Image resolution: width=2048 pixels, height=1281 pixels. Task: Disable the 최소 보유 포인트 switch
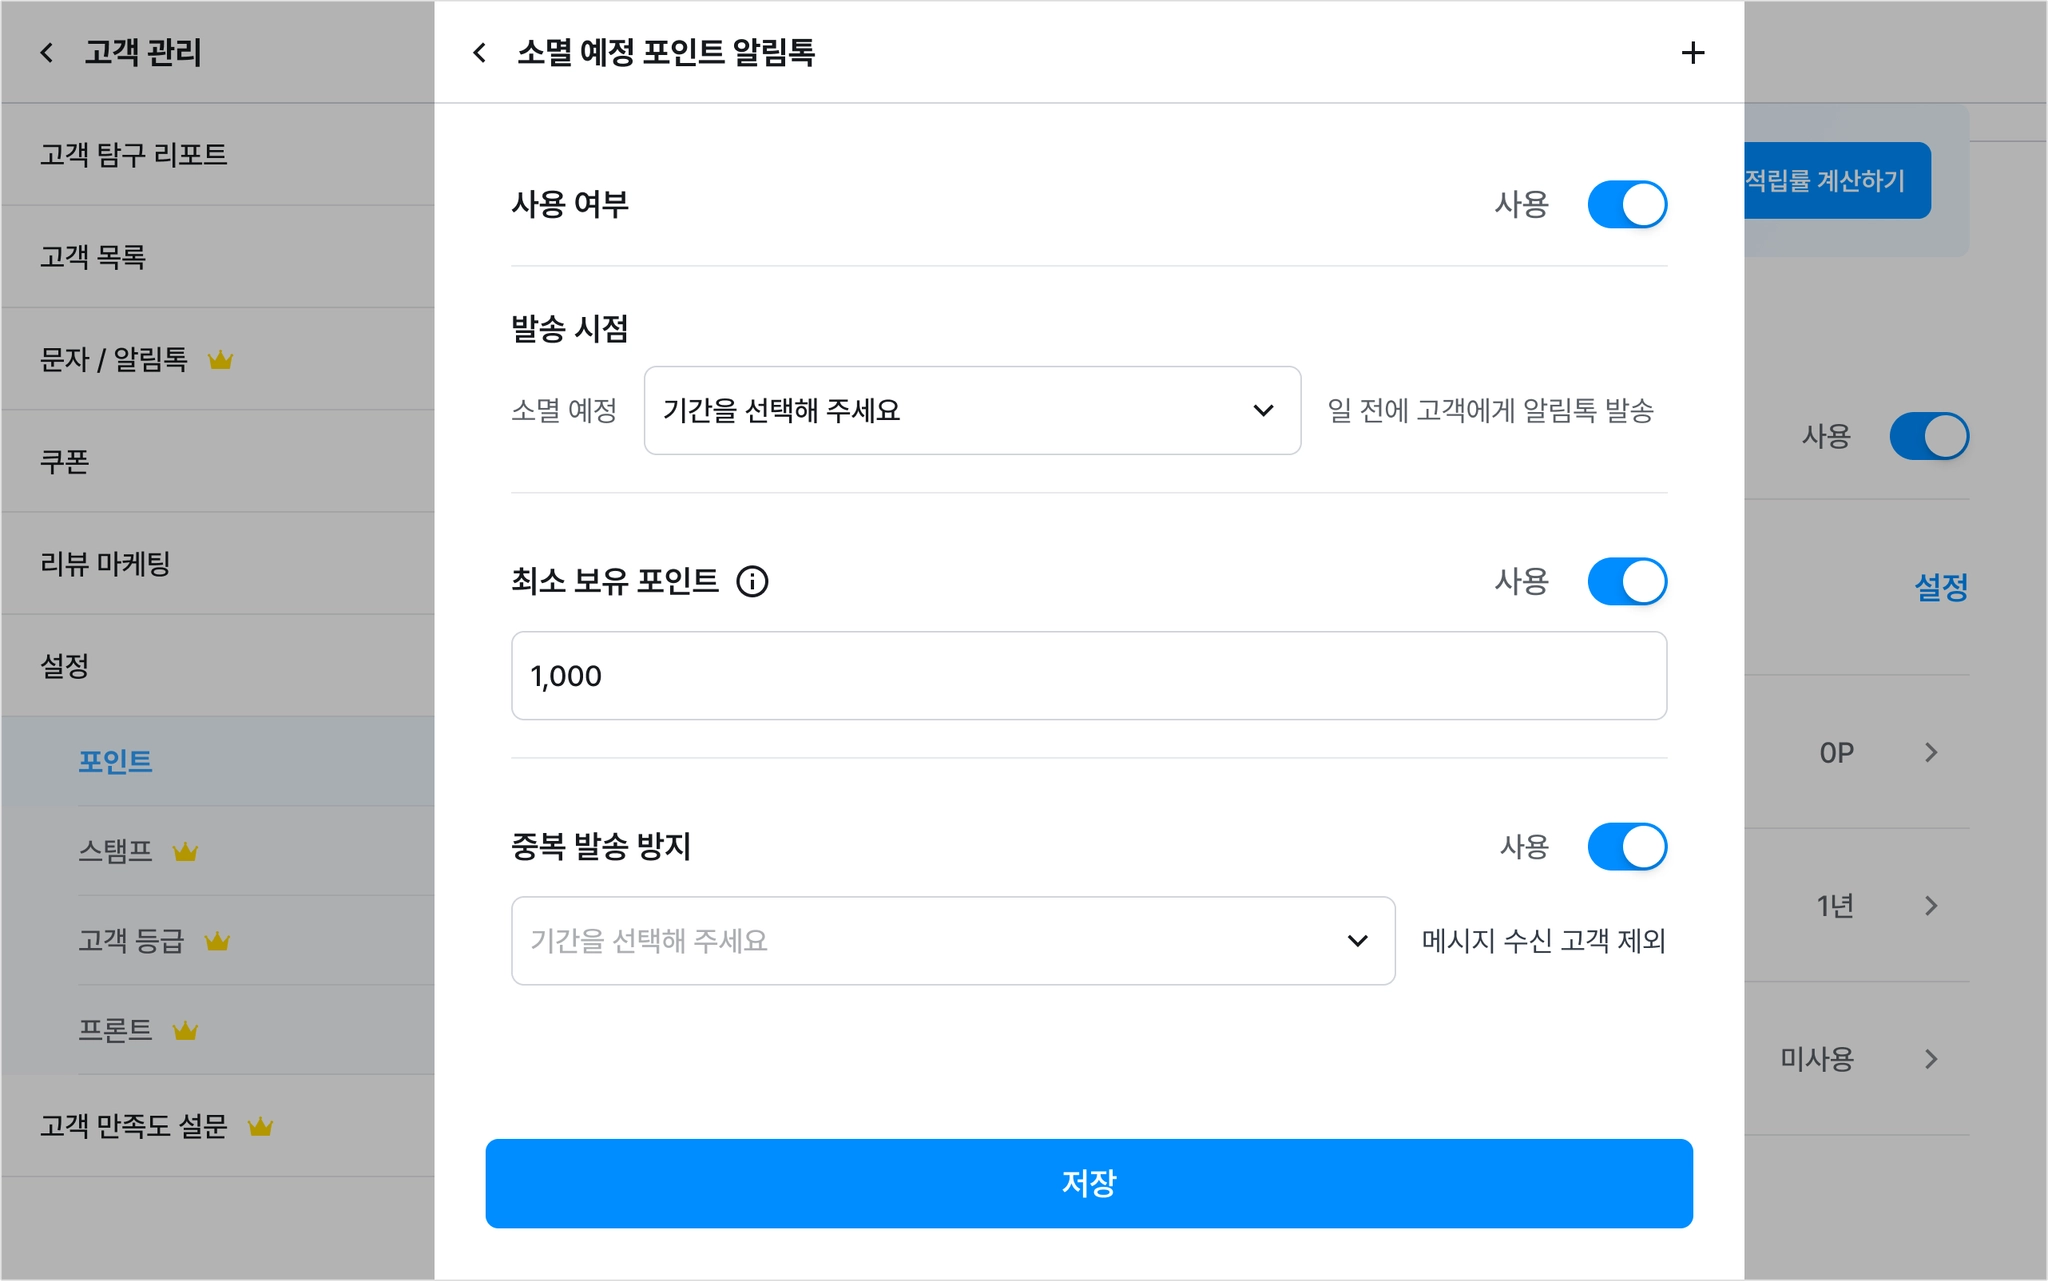[x=1627, y=582]
